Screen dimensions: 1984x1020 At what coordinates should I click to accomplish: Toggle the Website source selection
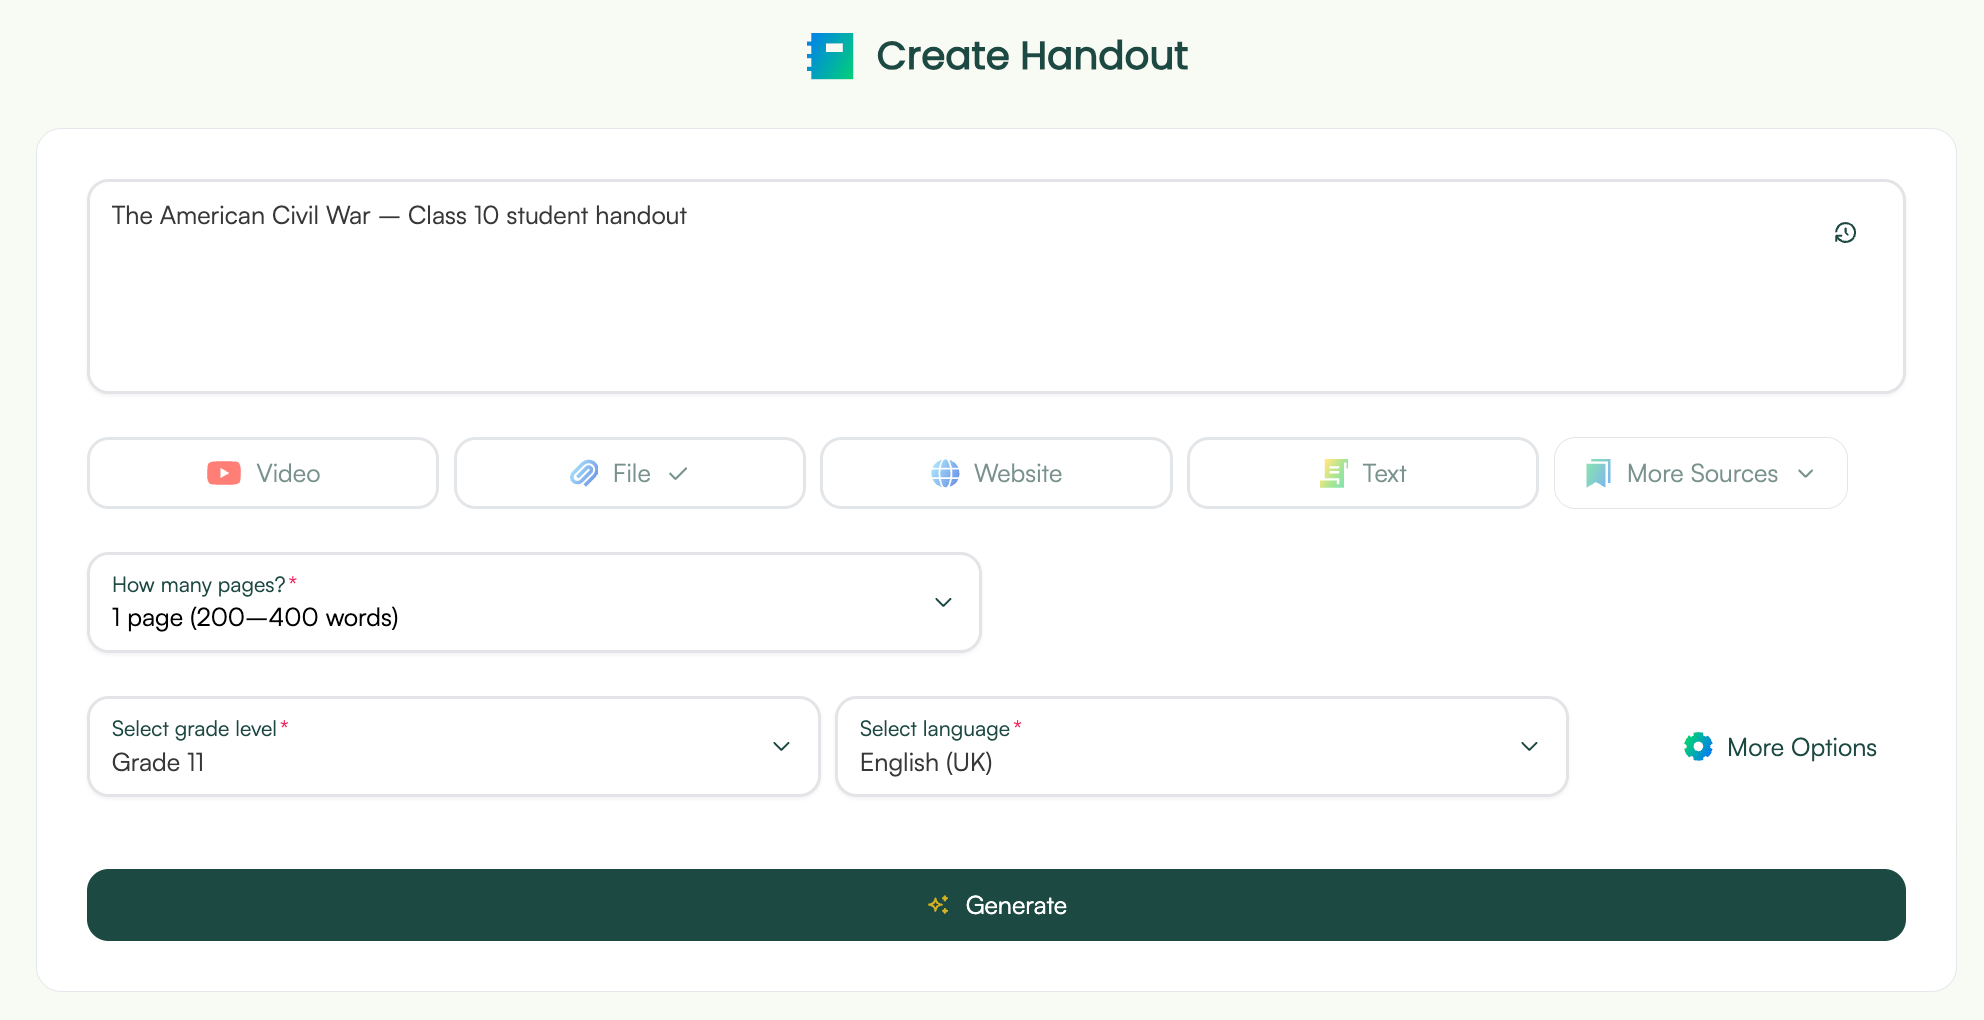click(x=995, y=473)
